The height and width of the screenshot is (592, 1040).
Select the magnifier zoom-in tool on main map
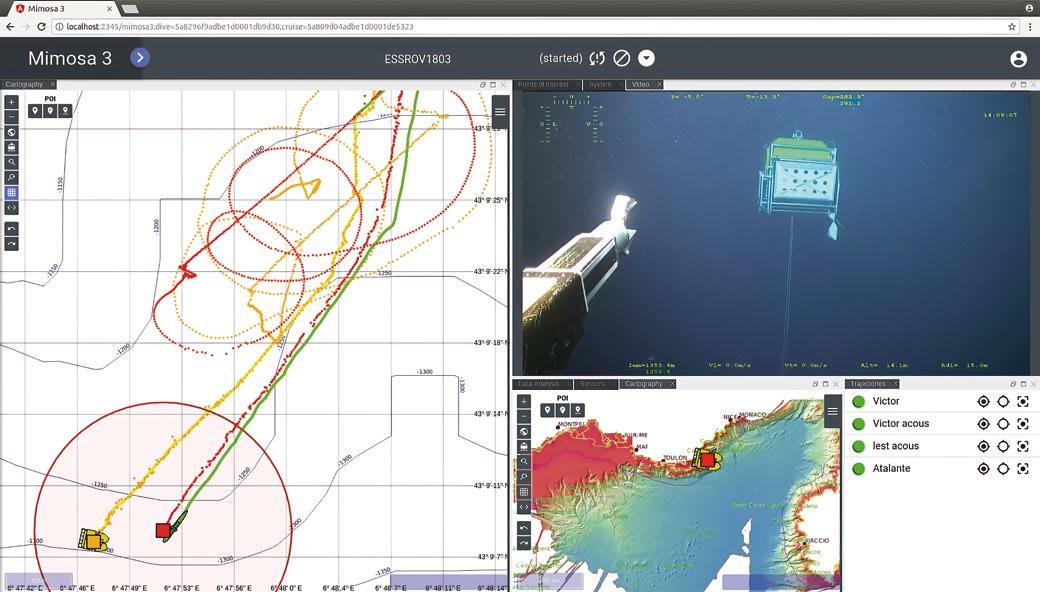pyautogui.click(x=11, y=162)
